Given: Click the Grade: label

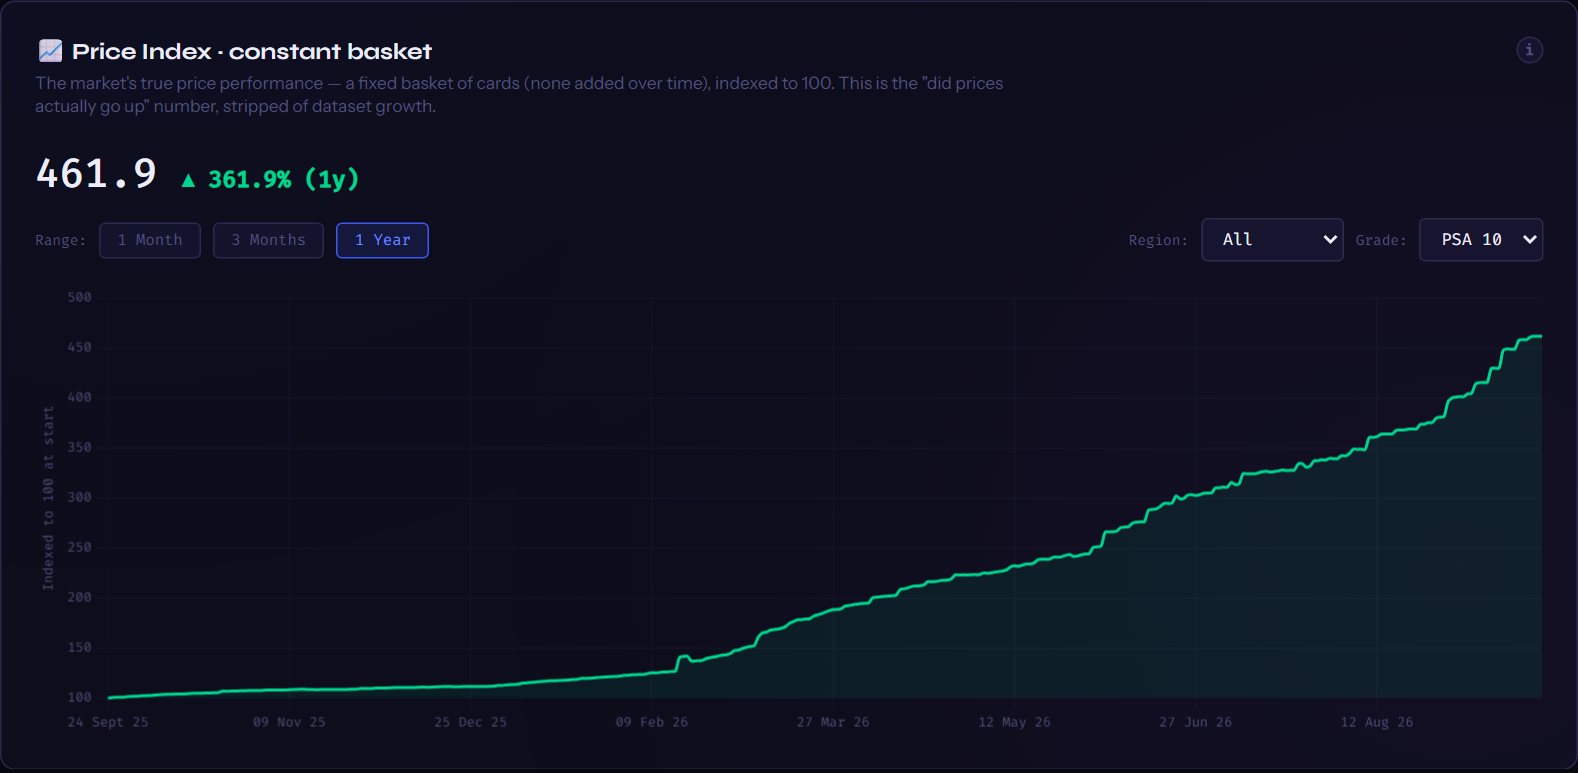Looking at the screenshot, I should tap(1381, 240).
